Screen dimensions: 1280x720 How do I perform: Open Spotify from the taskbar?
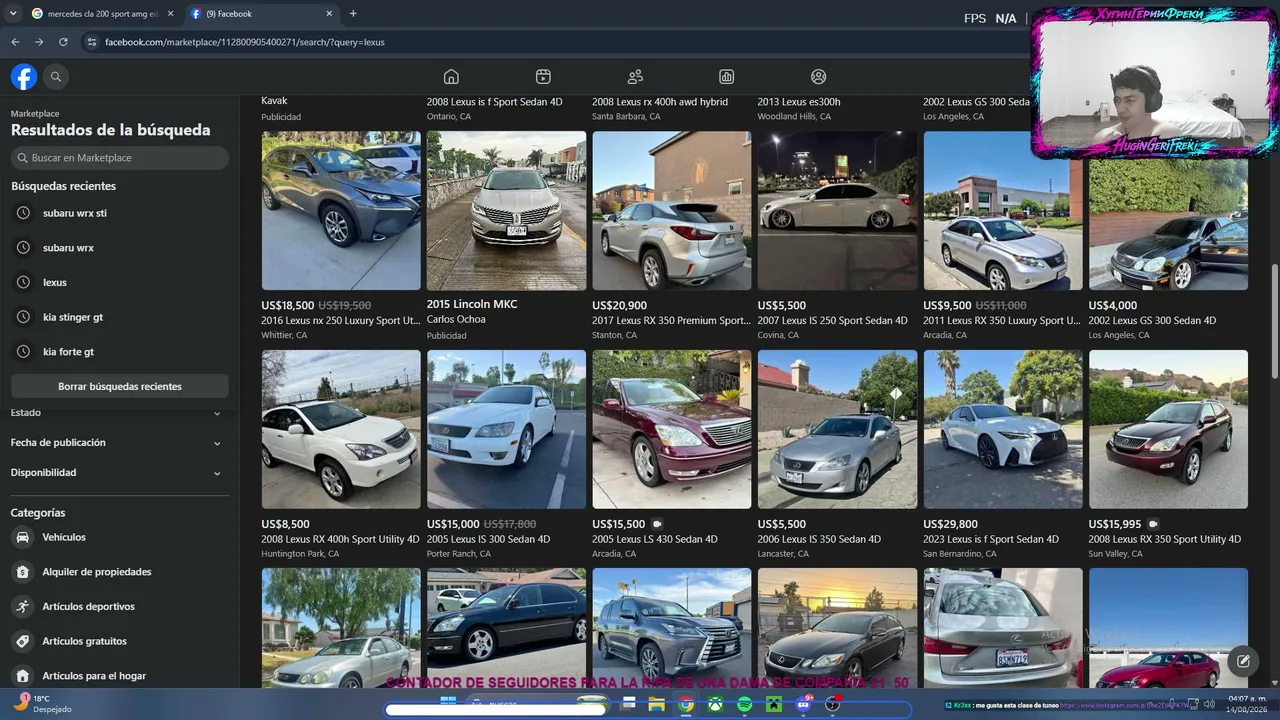(x=745, y=705)
